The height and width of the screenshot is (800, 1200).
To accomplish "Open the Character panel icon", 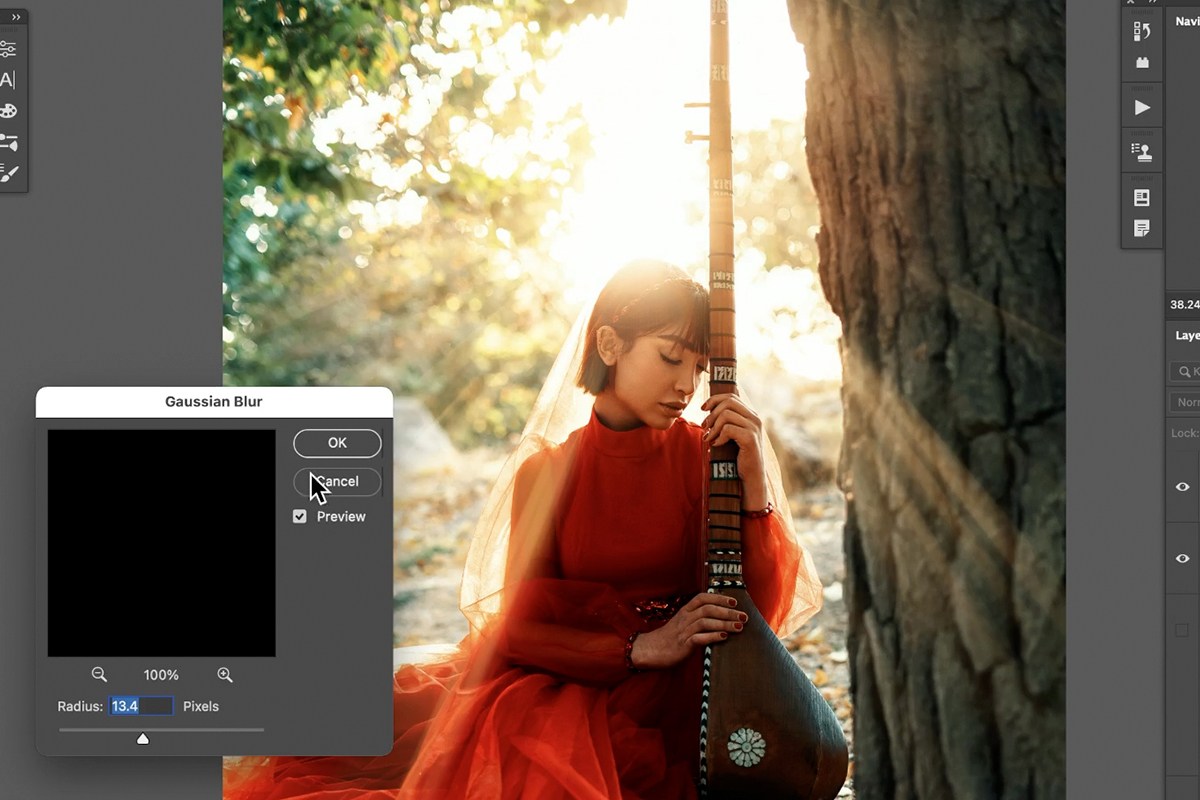I will tap(8, 80).
